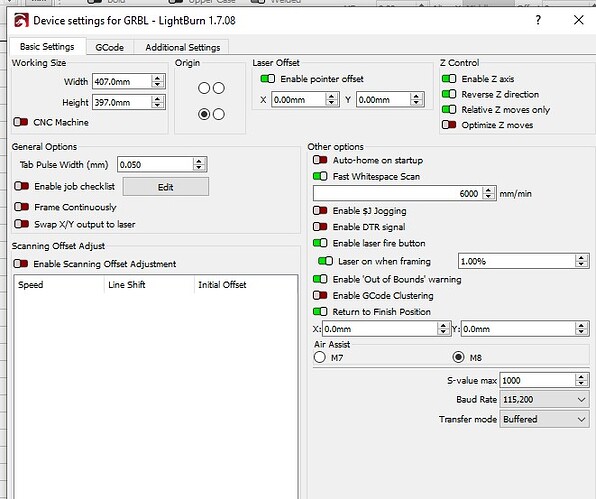Adjust the Laser Offset Y spinner

(417, 100)
